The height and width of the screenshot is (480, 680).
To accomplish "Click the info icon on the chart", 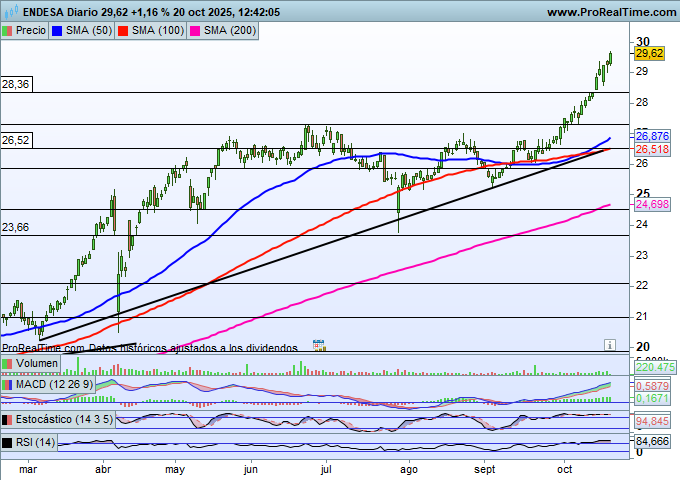I will 609,344.
